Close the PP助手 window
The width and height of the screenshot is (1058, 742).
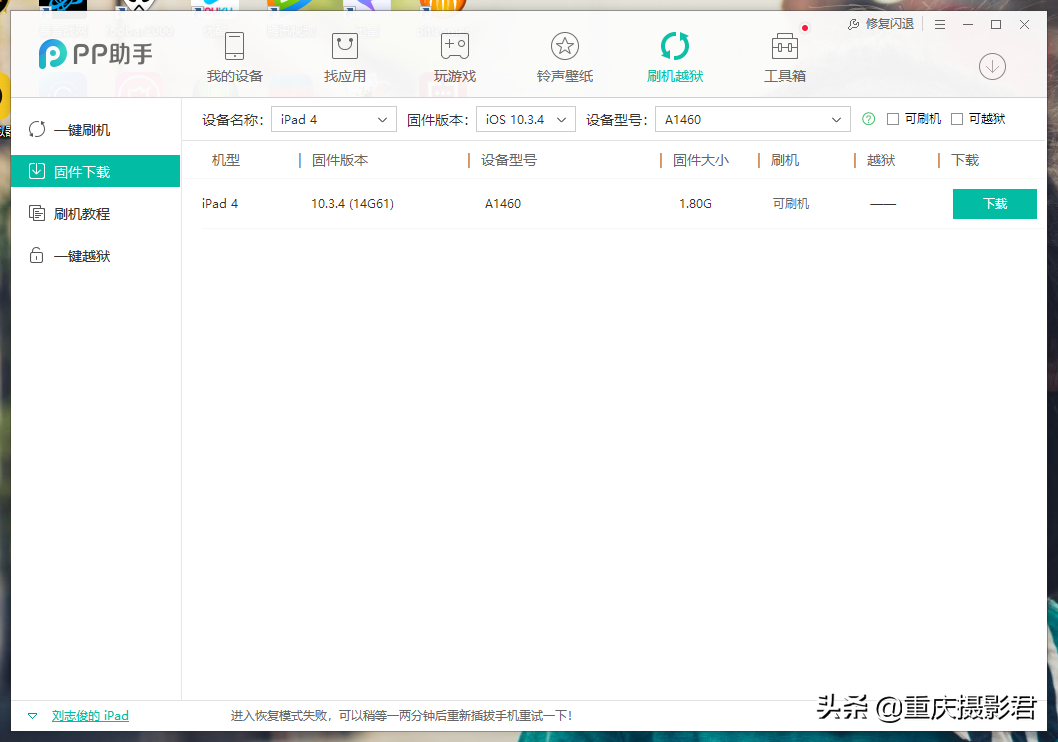click(1024, 24)
